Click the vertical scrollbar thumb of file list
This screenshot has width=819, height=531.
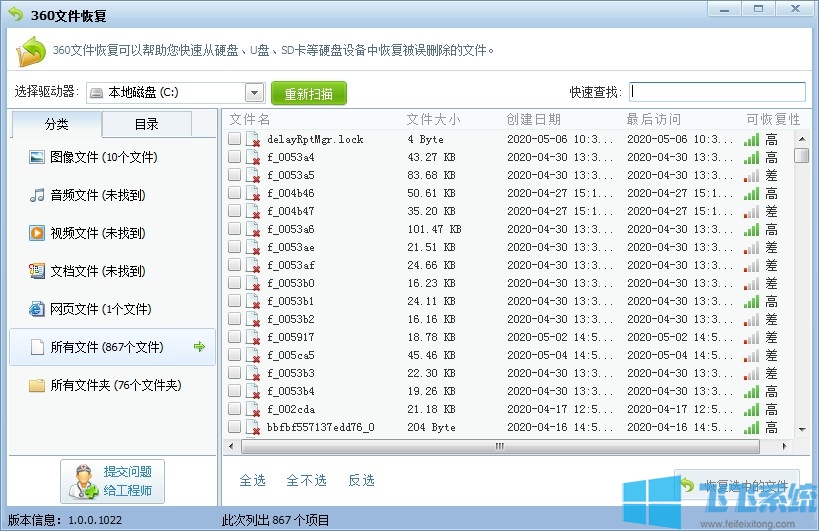(801, 156)
